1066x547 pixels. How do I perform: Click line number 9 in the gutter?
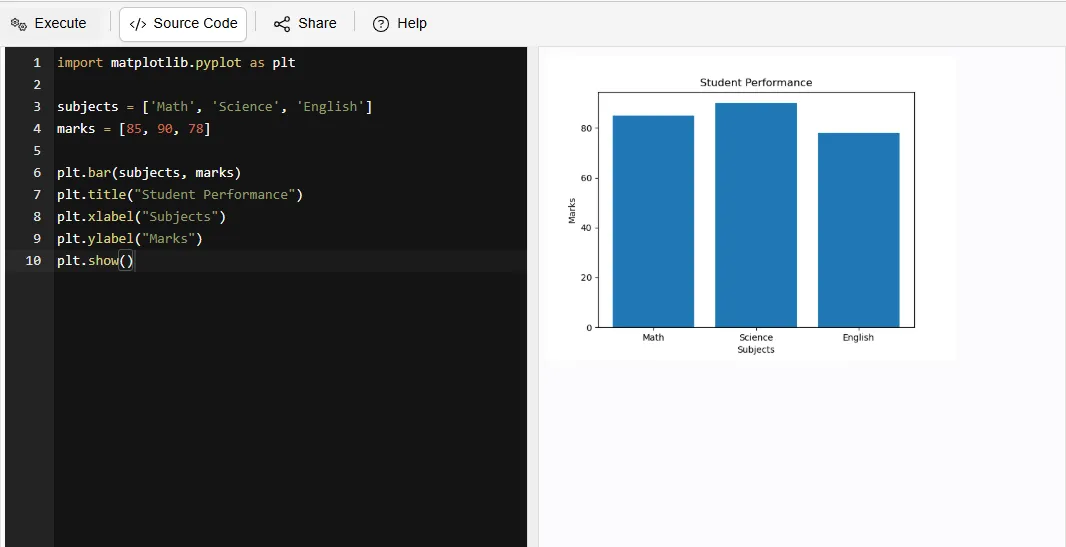[x=37, y=239]
